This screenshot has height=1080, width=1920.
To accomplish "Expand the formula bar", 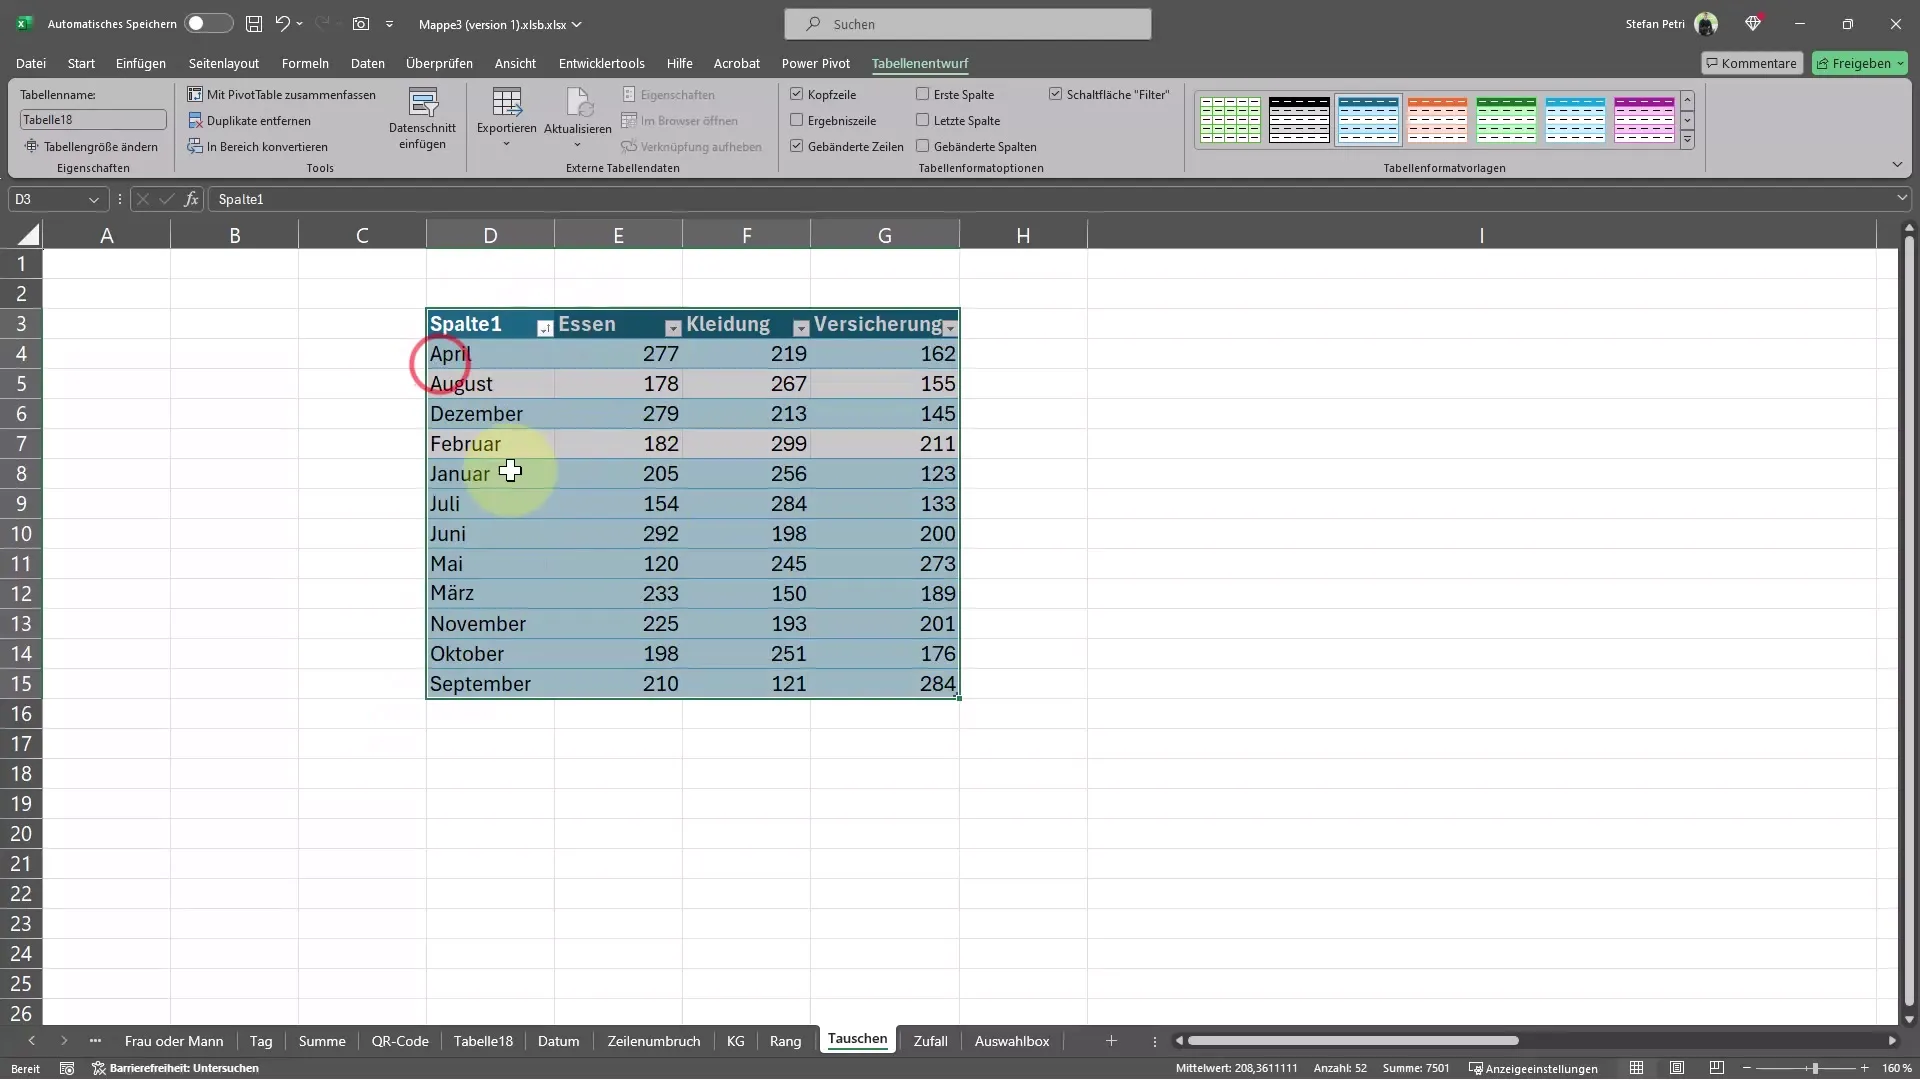I will 1901,198.
